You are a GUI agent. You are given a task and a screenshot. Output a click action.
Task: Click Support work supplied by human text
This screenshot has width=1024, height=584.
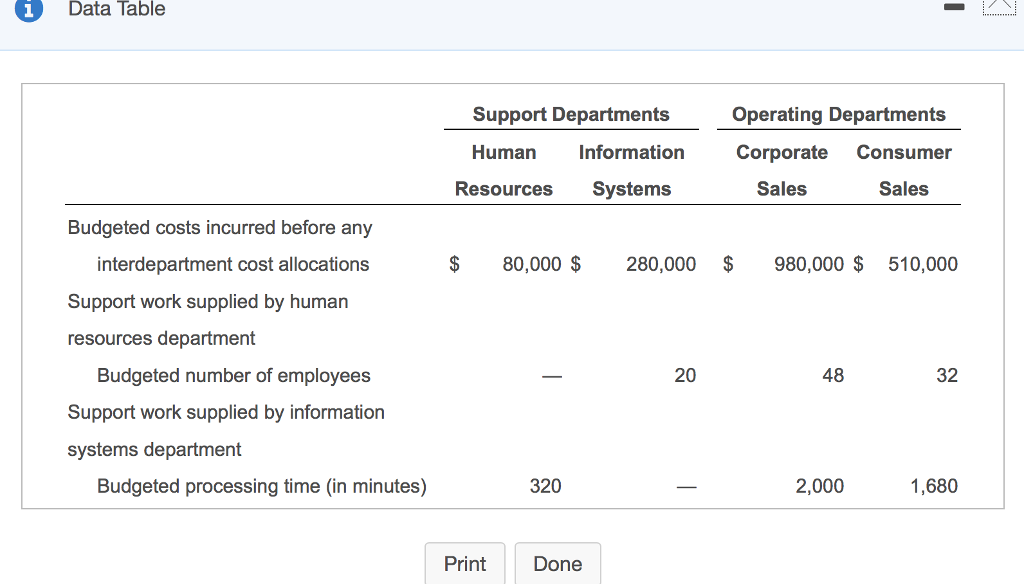coord(208,302)
